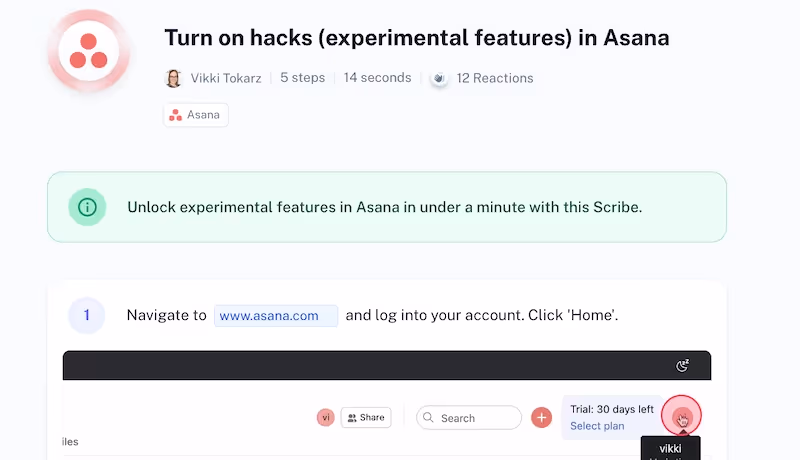Click the '14 seconds' label

pyautogui.click(x=378, y=78)
